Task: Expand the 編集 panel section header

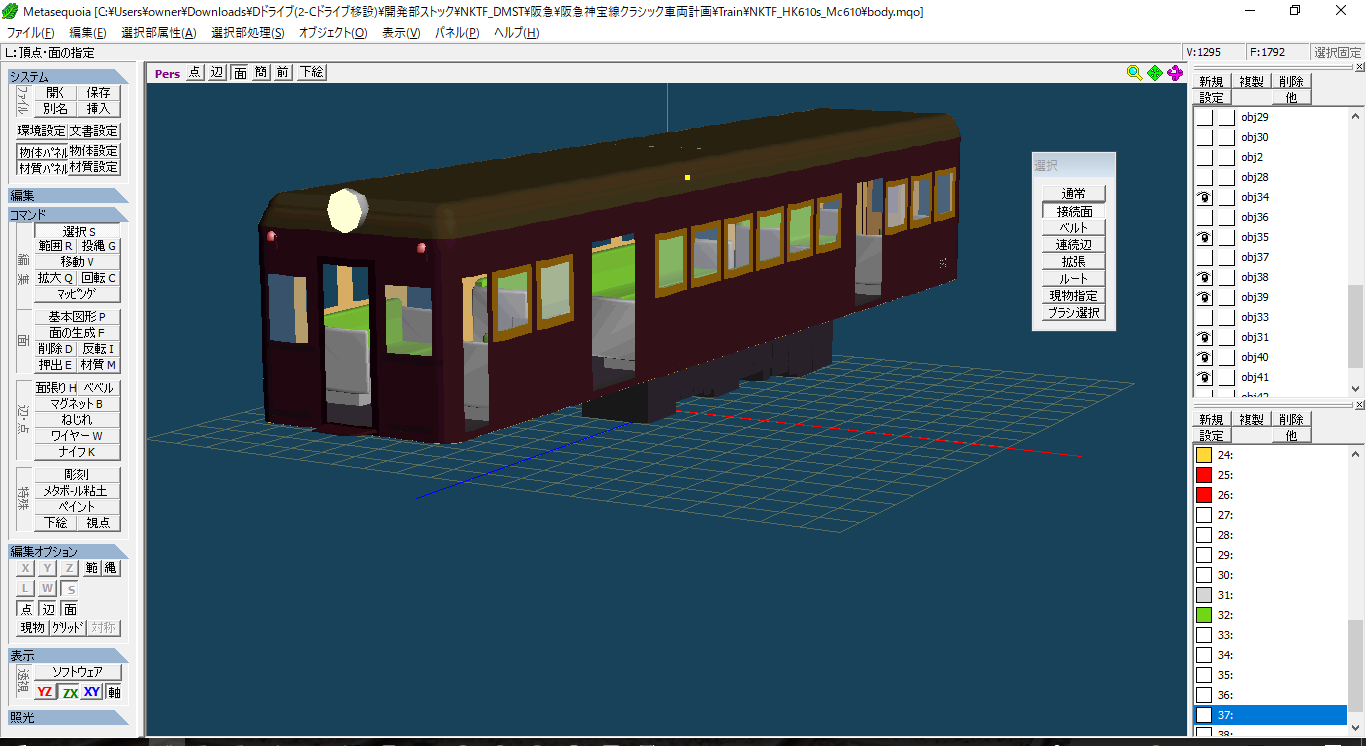Action: [68, 196]
